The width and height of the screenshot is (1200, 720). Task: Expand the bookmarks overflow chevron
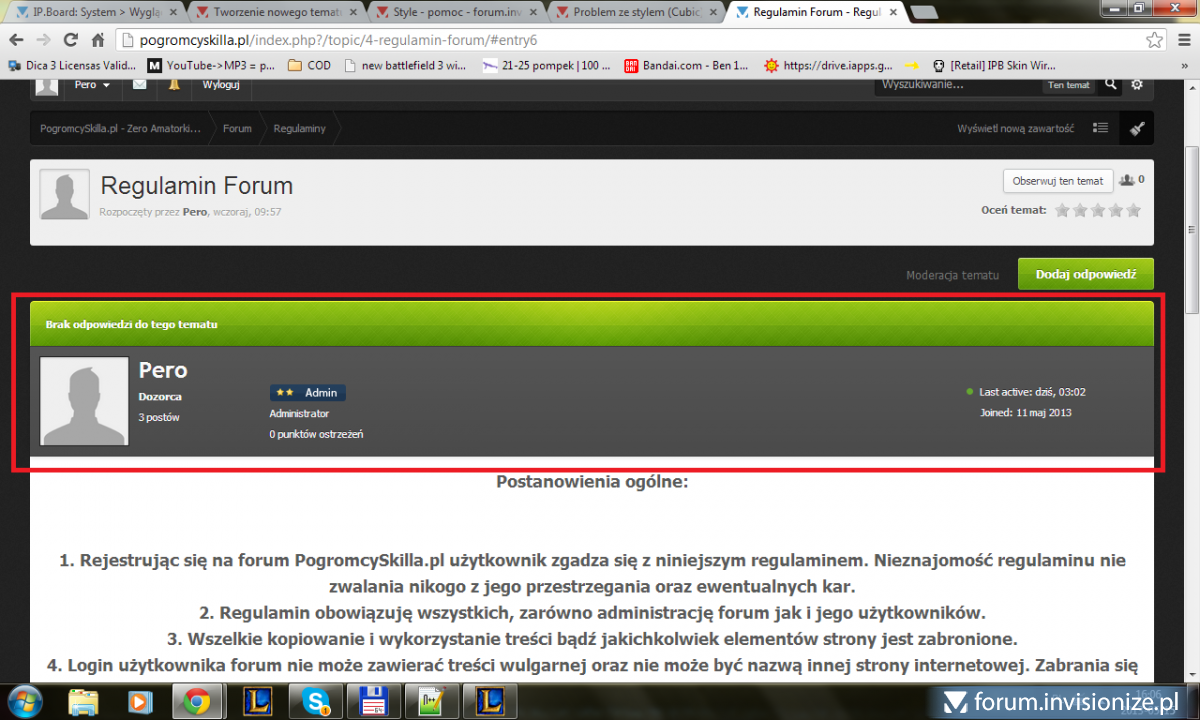(x=1183, y=65)
